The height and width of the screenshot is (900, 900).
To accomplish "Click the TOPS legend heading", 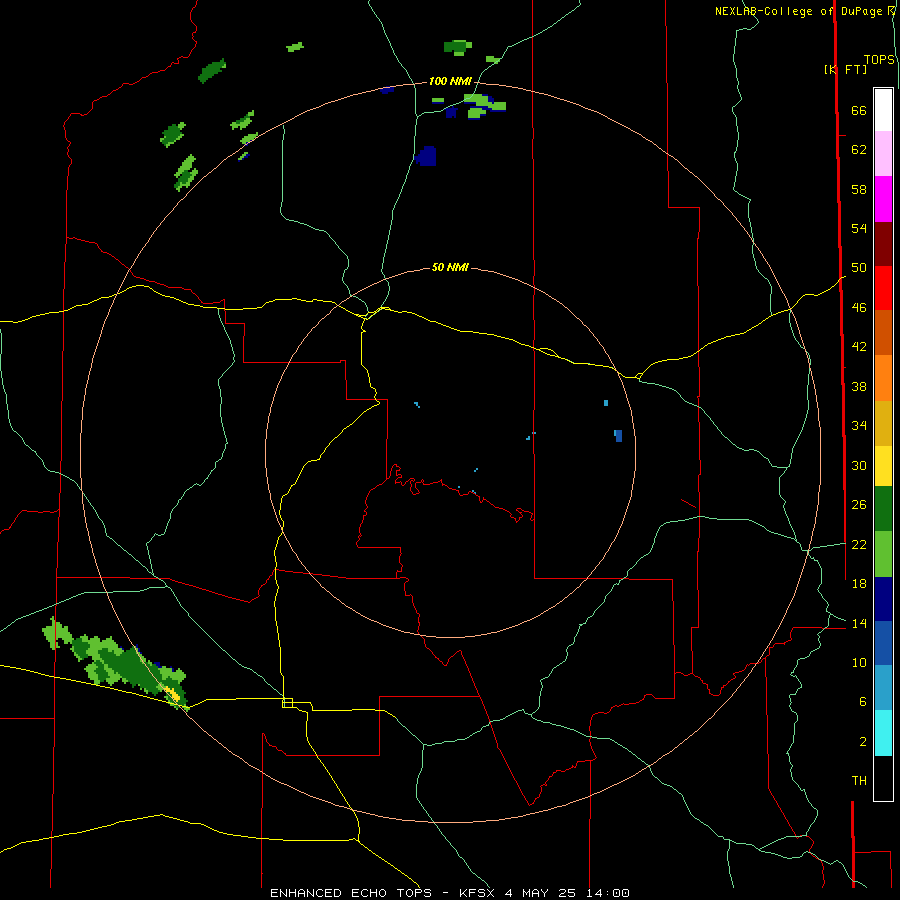I will (879, 60).
